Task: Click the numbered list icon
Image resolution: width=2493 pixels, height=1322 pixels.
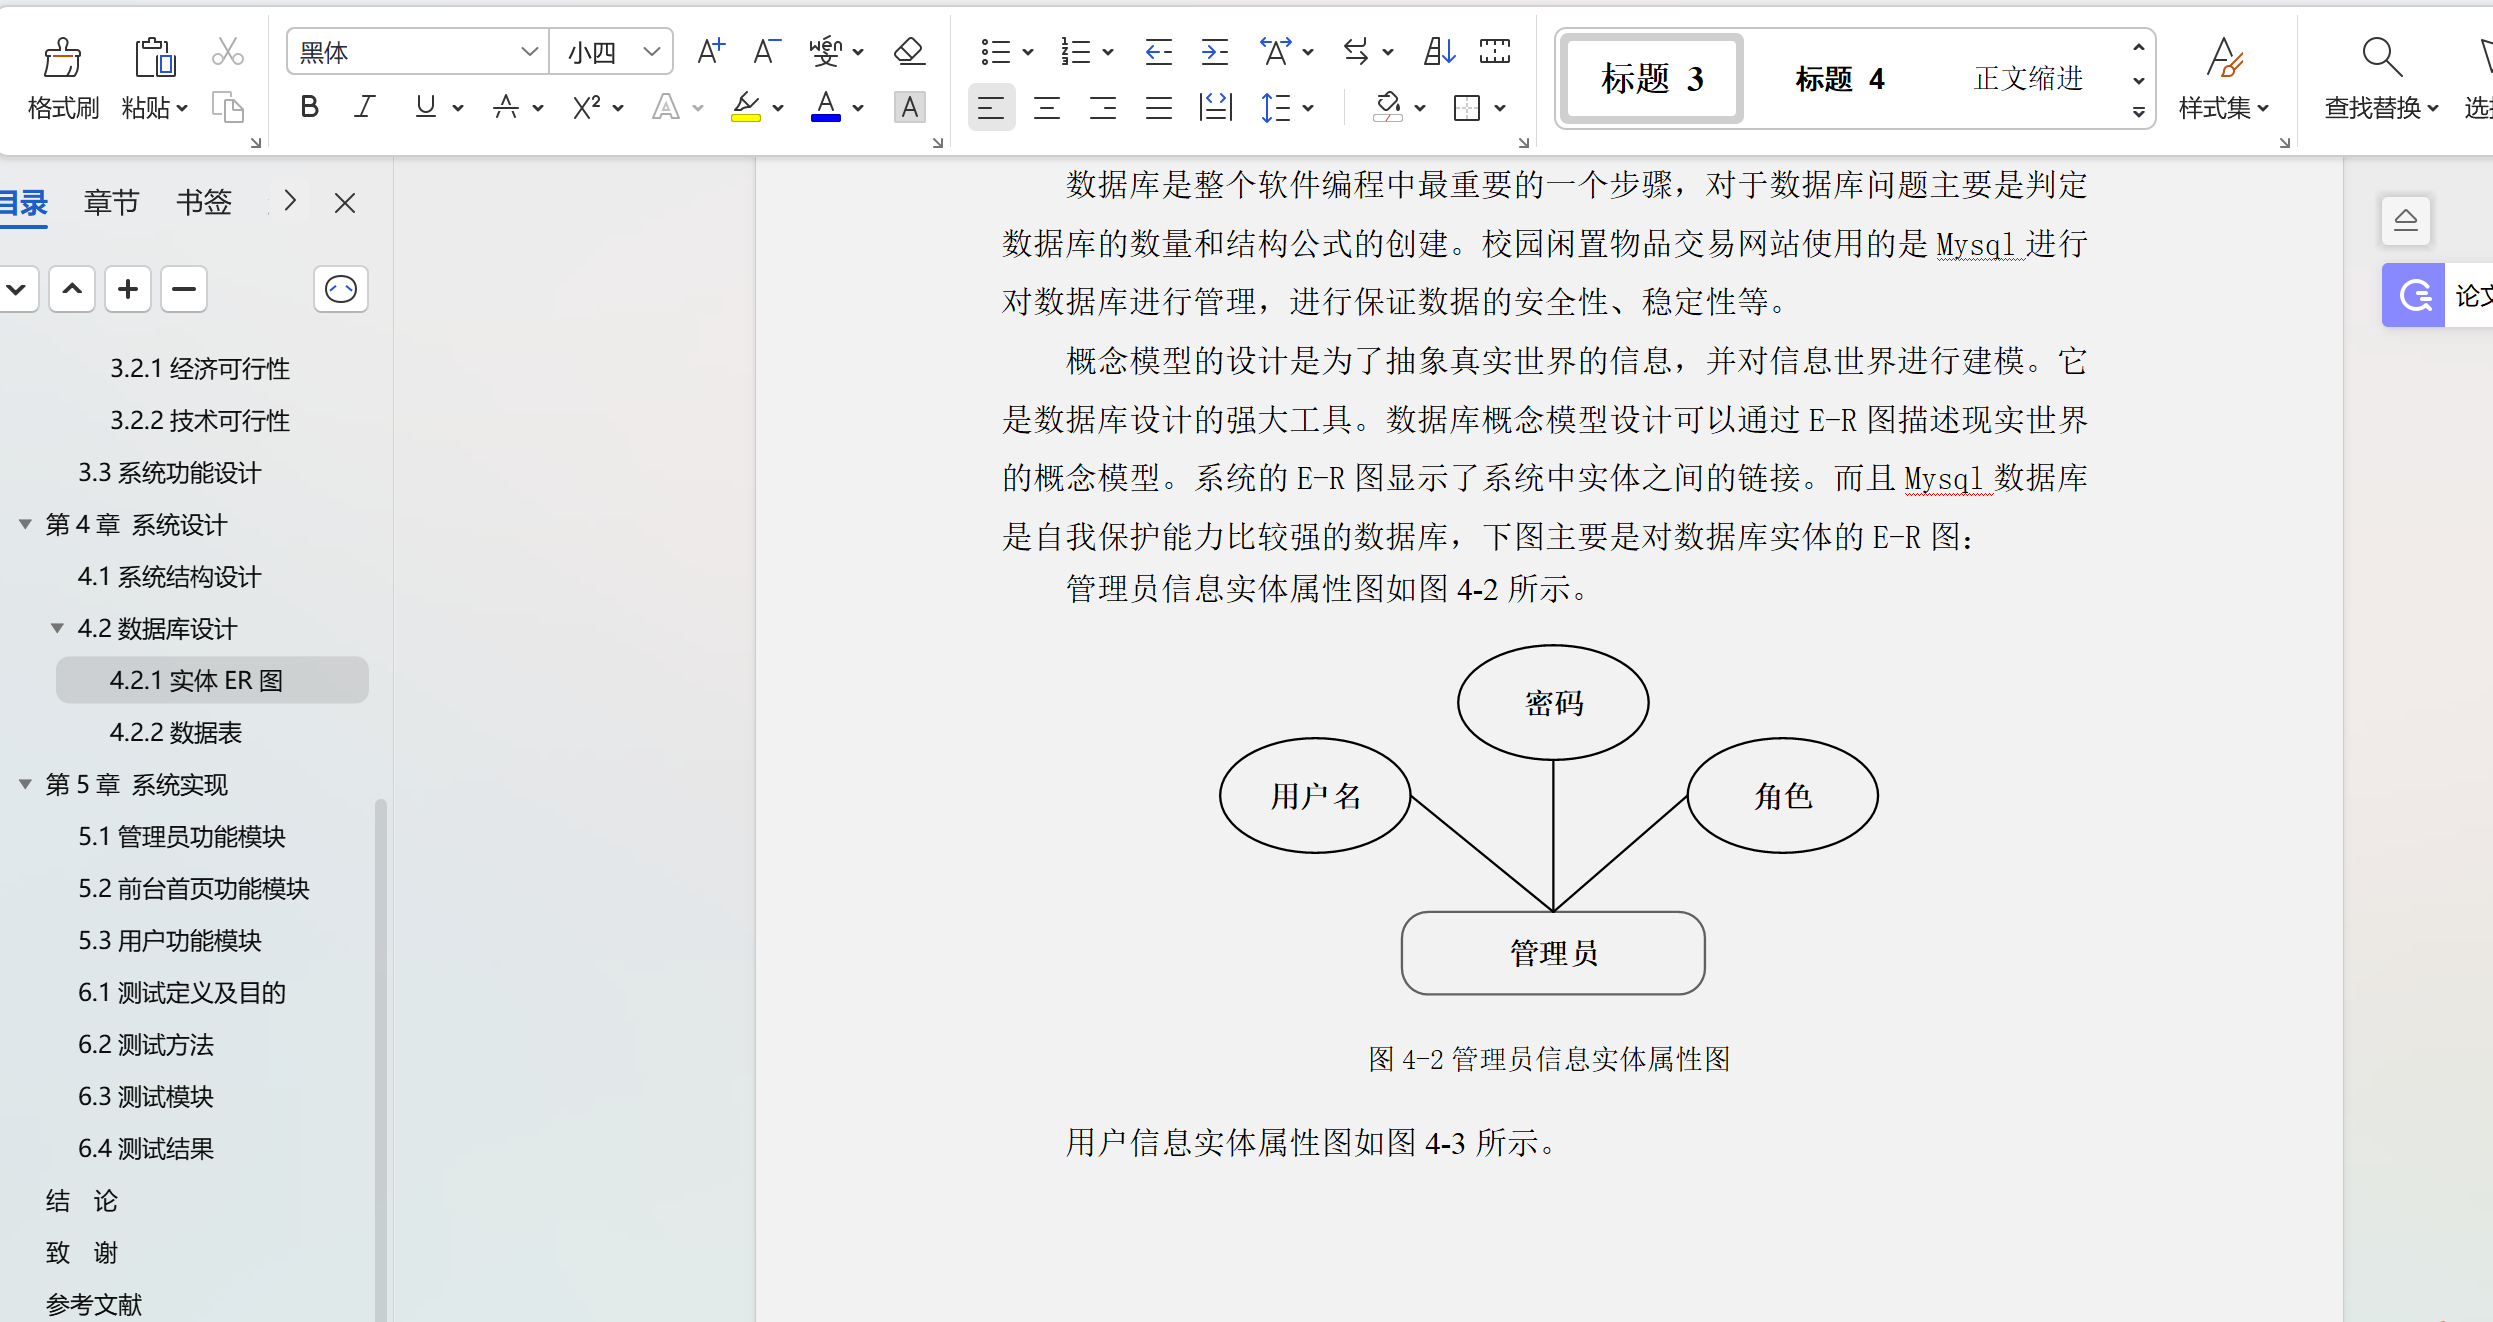Action: (1075, 51)
